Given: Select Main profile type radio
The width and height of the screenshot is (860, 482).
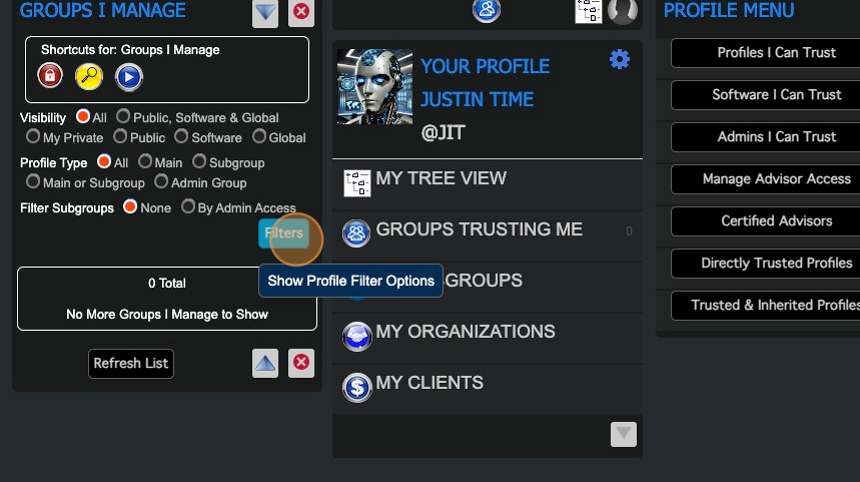Looking at the screenshot, I should coord(145,161).
